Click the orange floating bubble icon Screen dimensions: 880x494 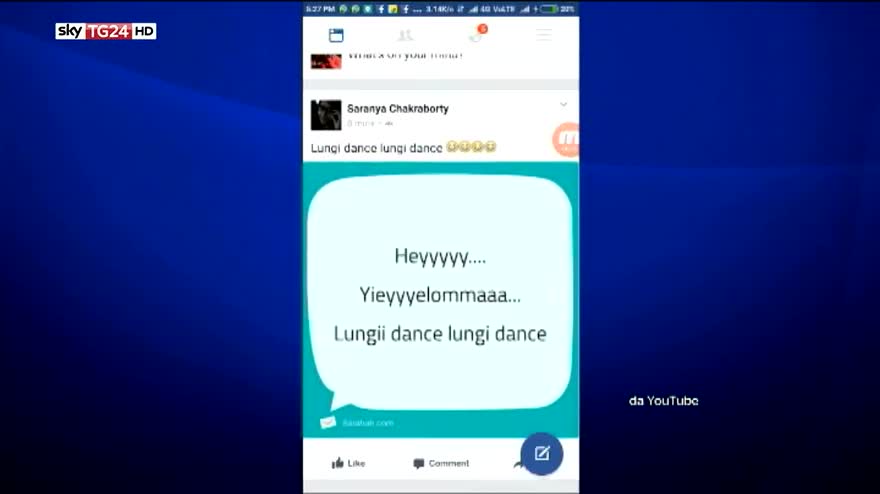(567, 140)
